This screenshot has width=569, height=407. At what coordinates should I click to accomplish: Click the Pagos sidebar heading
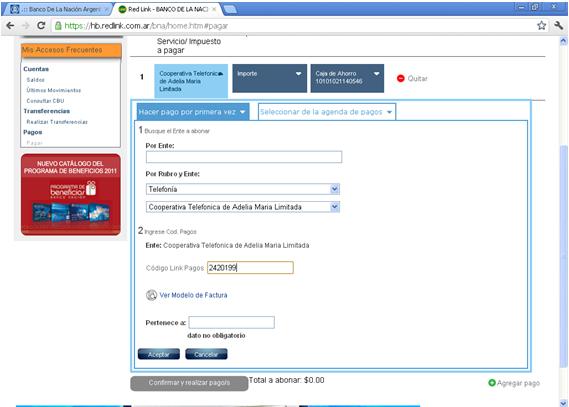coord(33,132)
